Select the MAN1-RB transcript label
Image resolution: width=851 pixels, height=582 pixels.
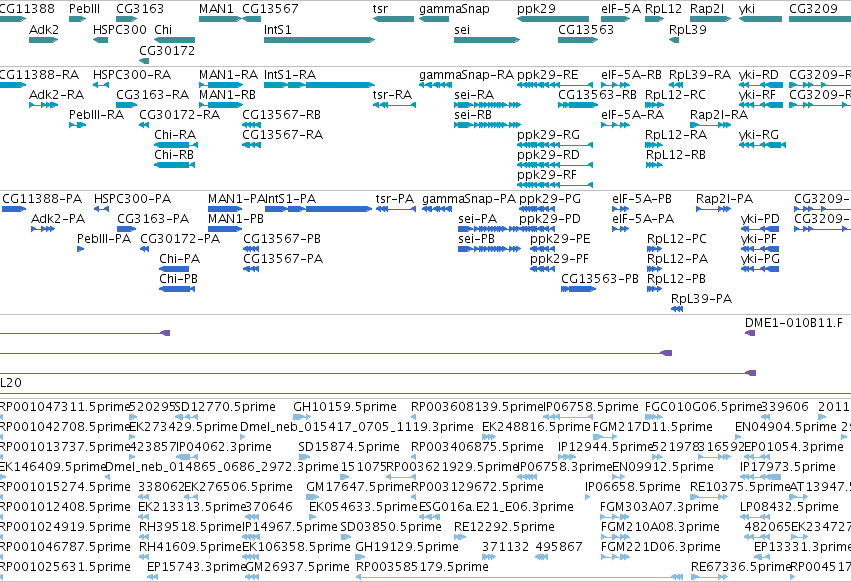227,94
